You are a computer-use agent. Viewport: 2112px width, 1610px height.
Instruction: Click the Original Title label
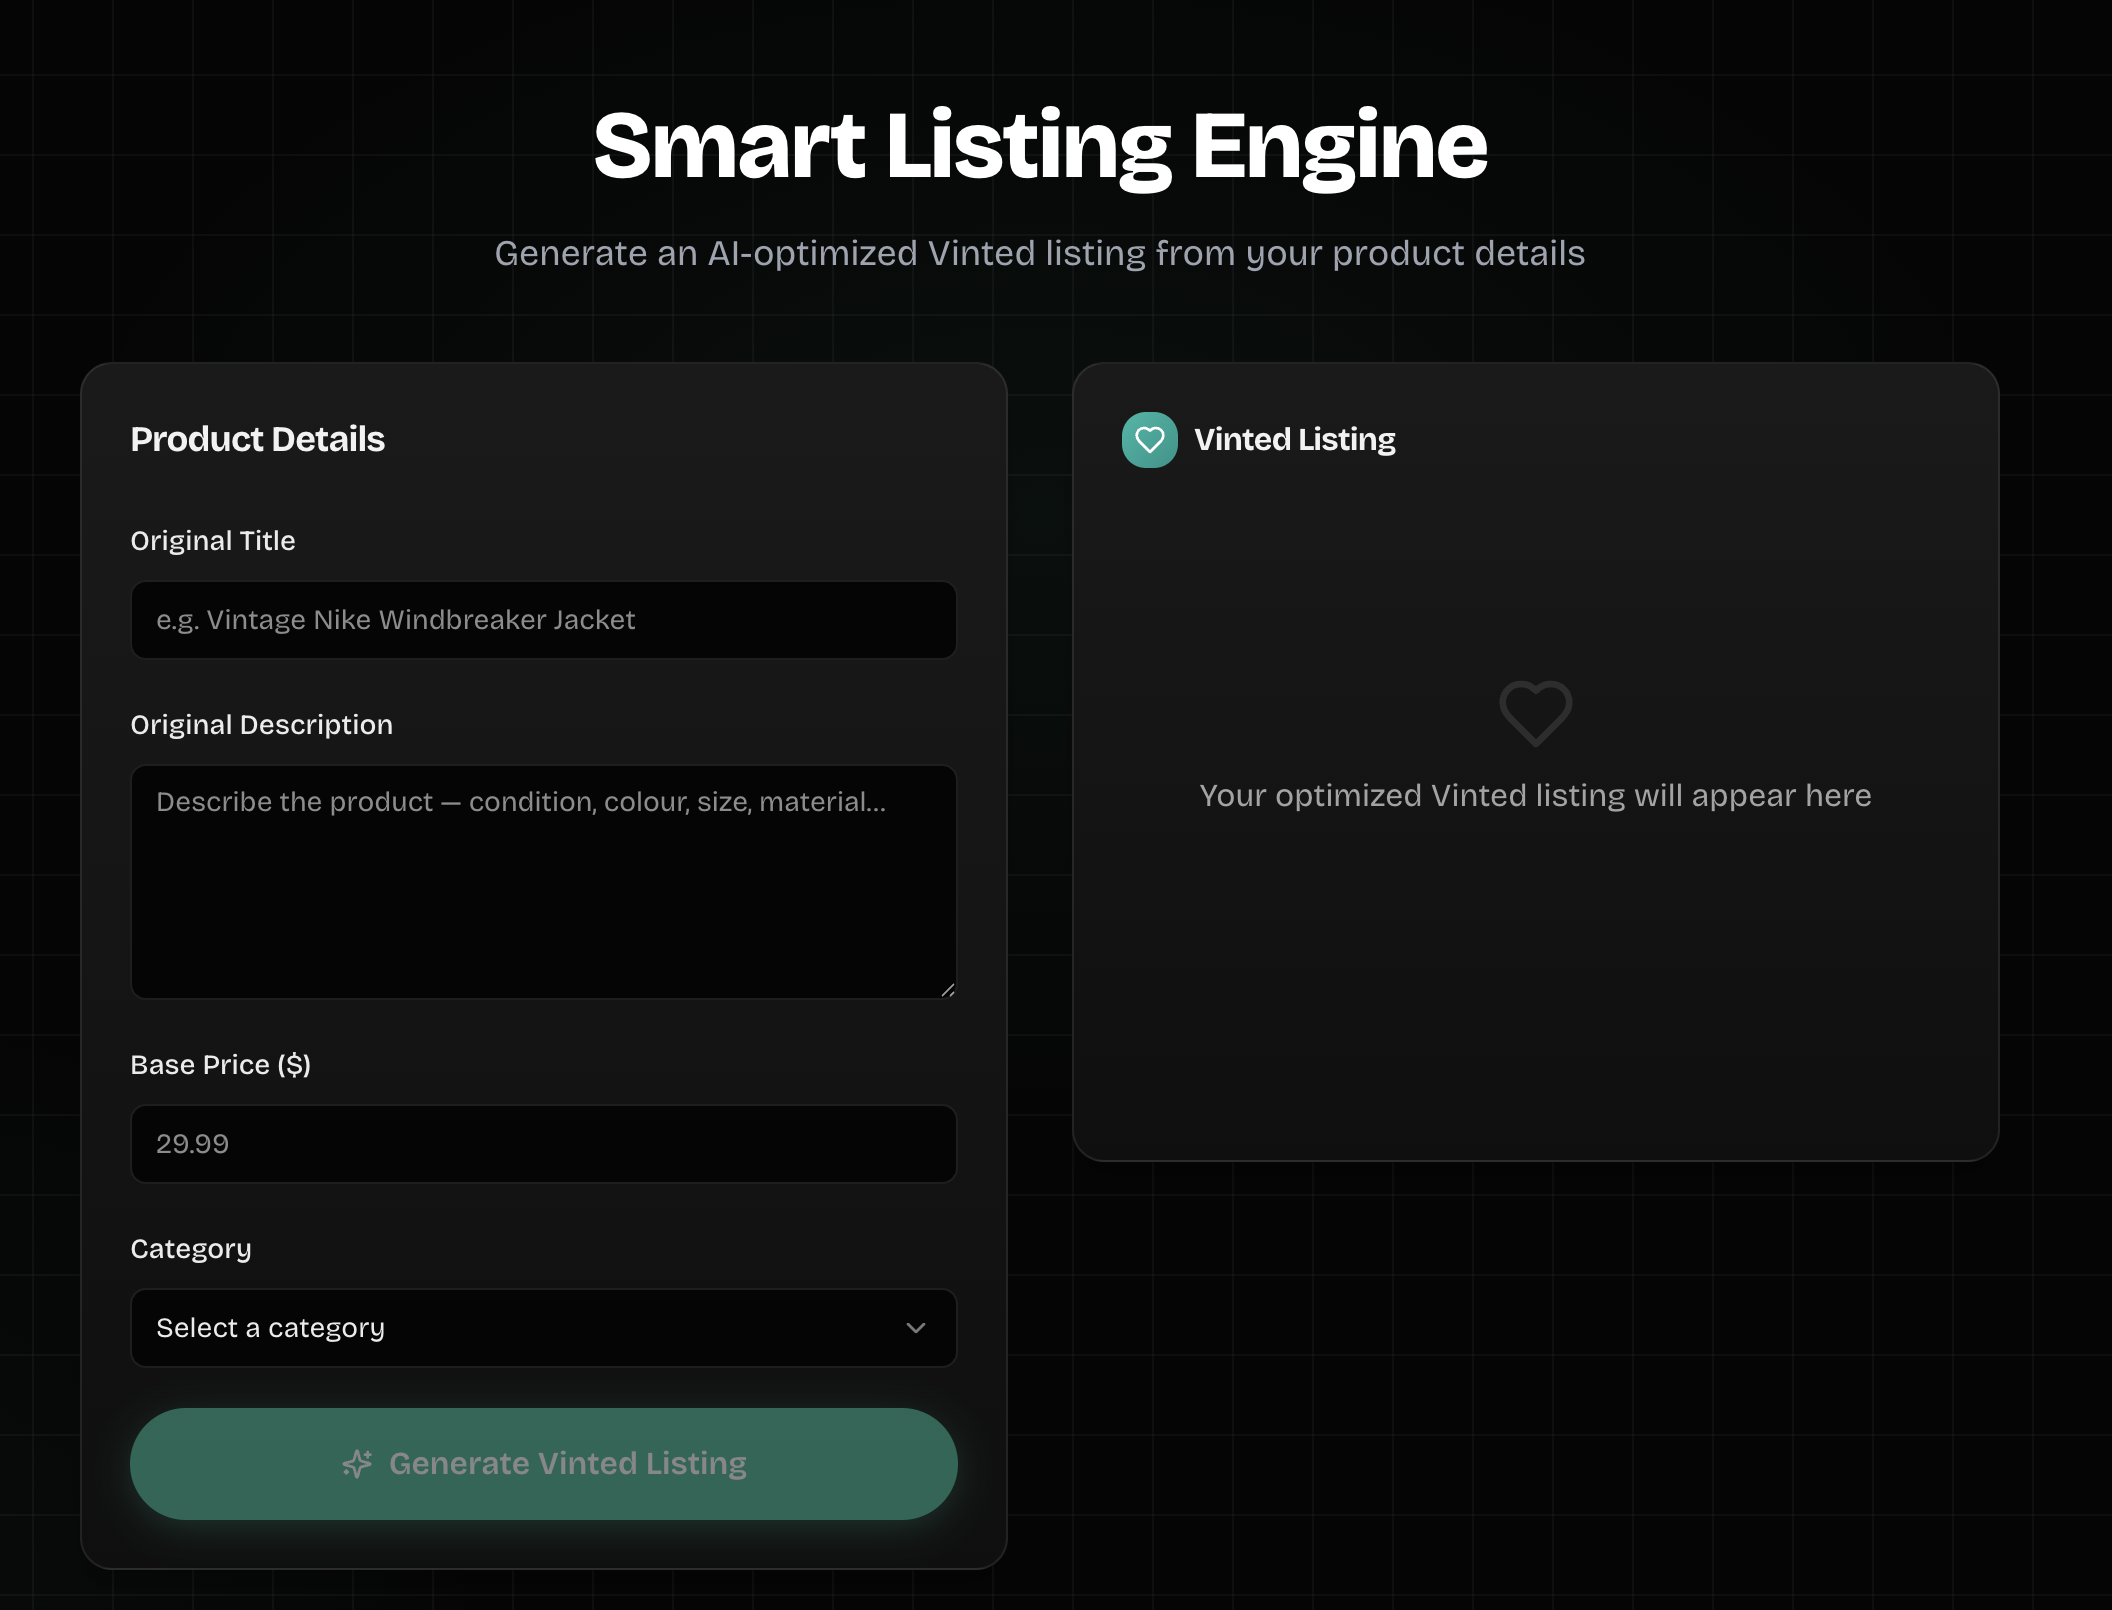coord(213,541)
